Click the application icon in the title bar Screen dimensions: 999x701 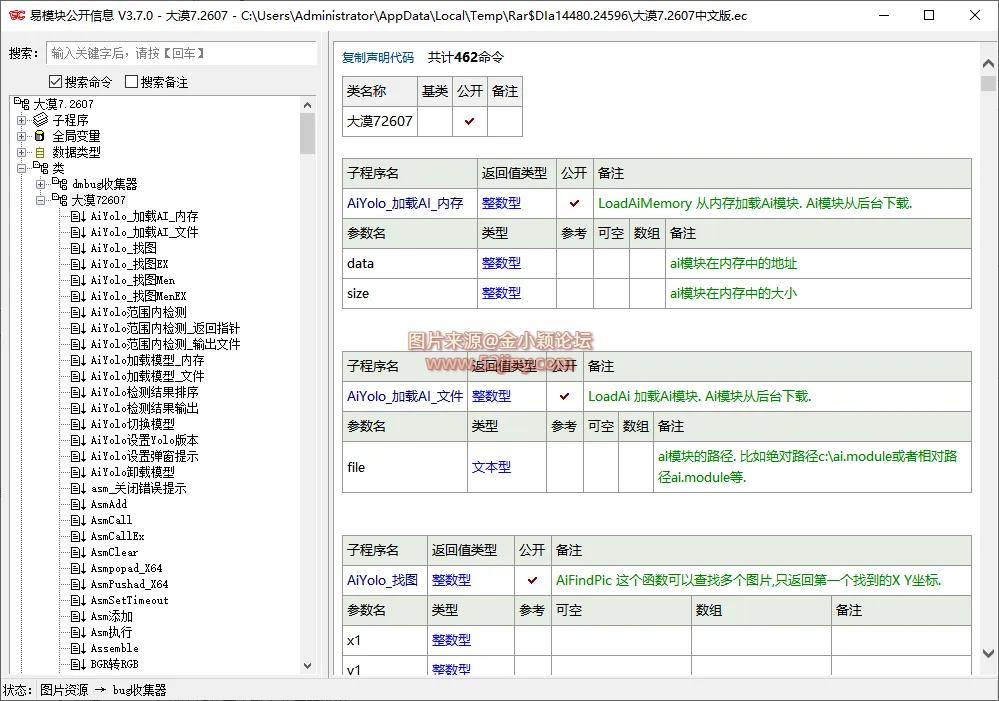click(x=18, y=15)
